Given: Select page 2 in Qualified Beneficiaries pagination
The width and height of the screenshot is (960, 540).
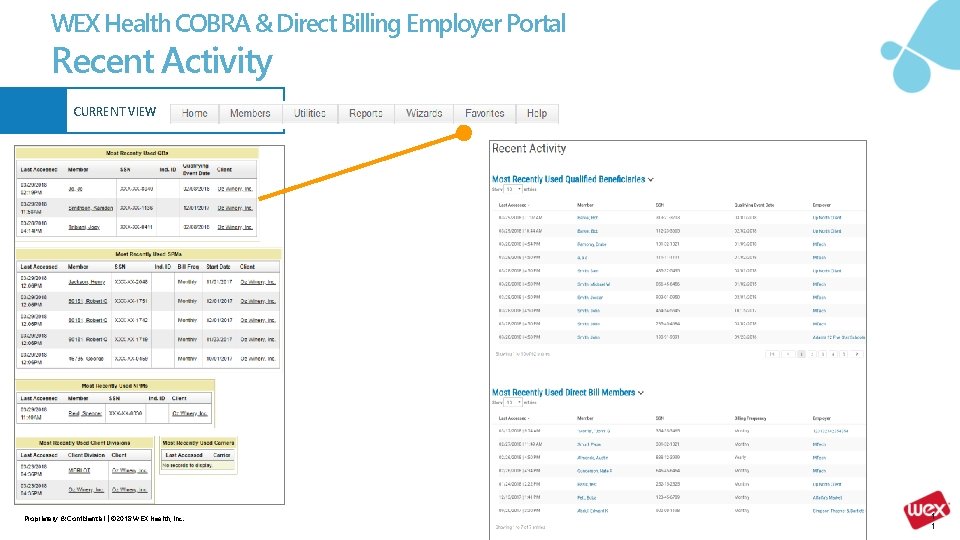Looking at the screenshot, I should (x=812, y=354).
